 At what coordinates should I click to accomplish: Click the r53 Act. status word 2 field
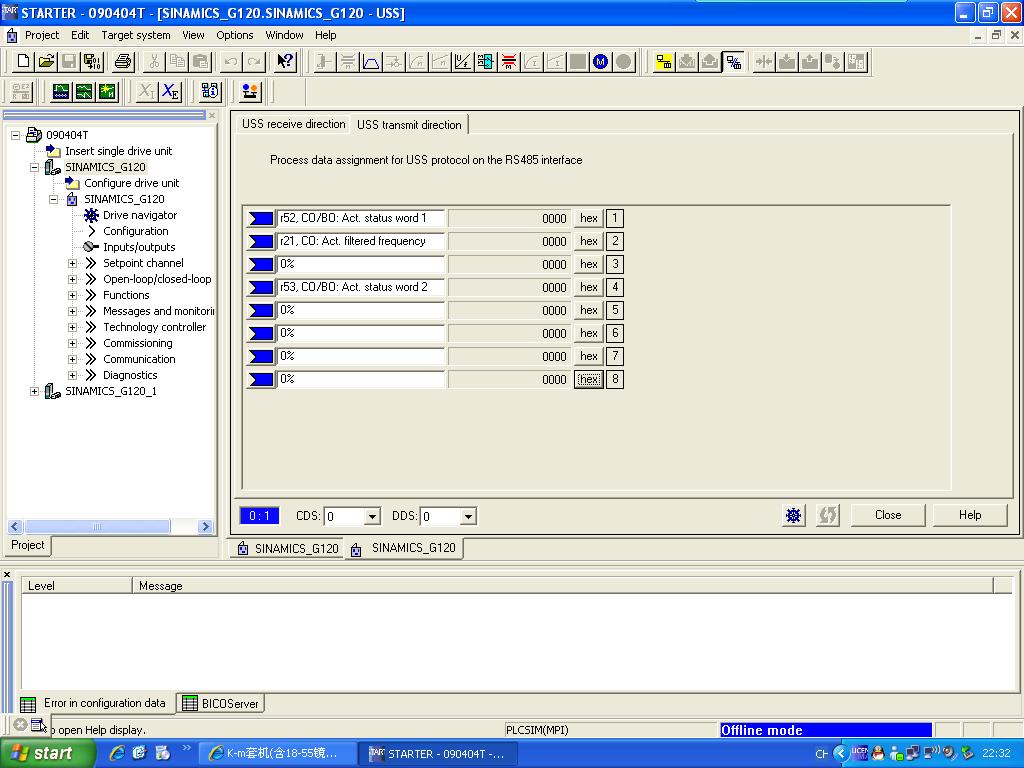pos(361,287)
